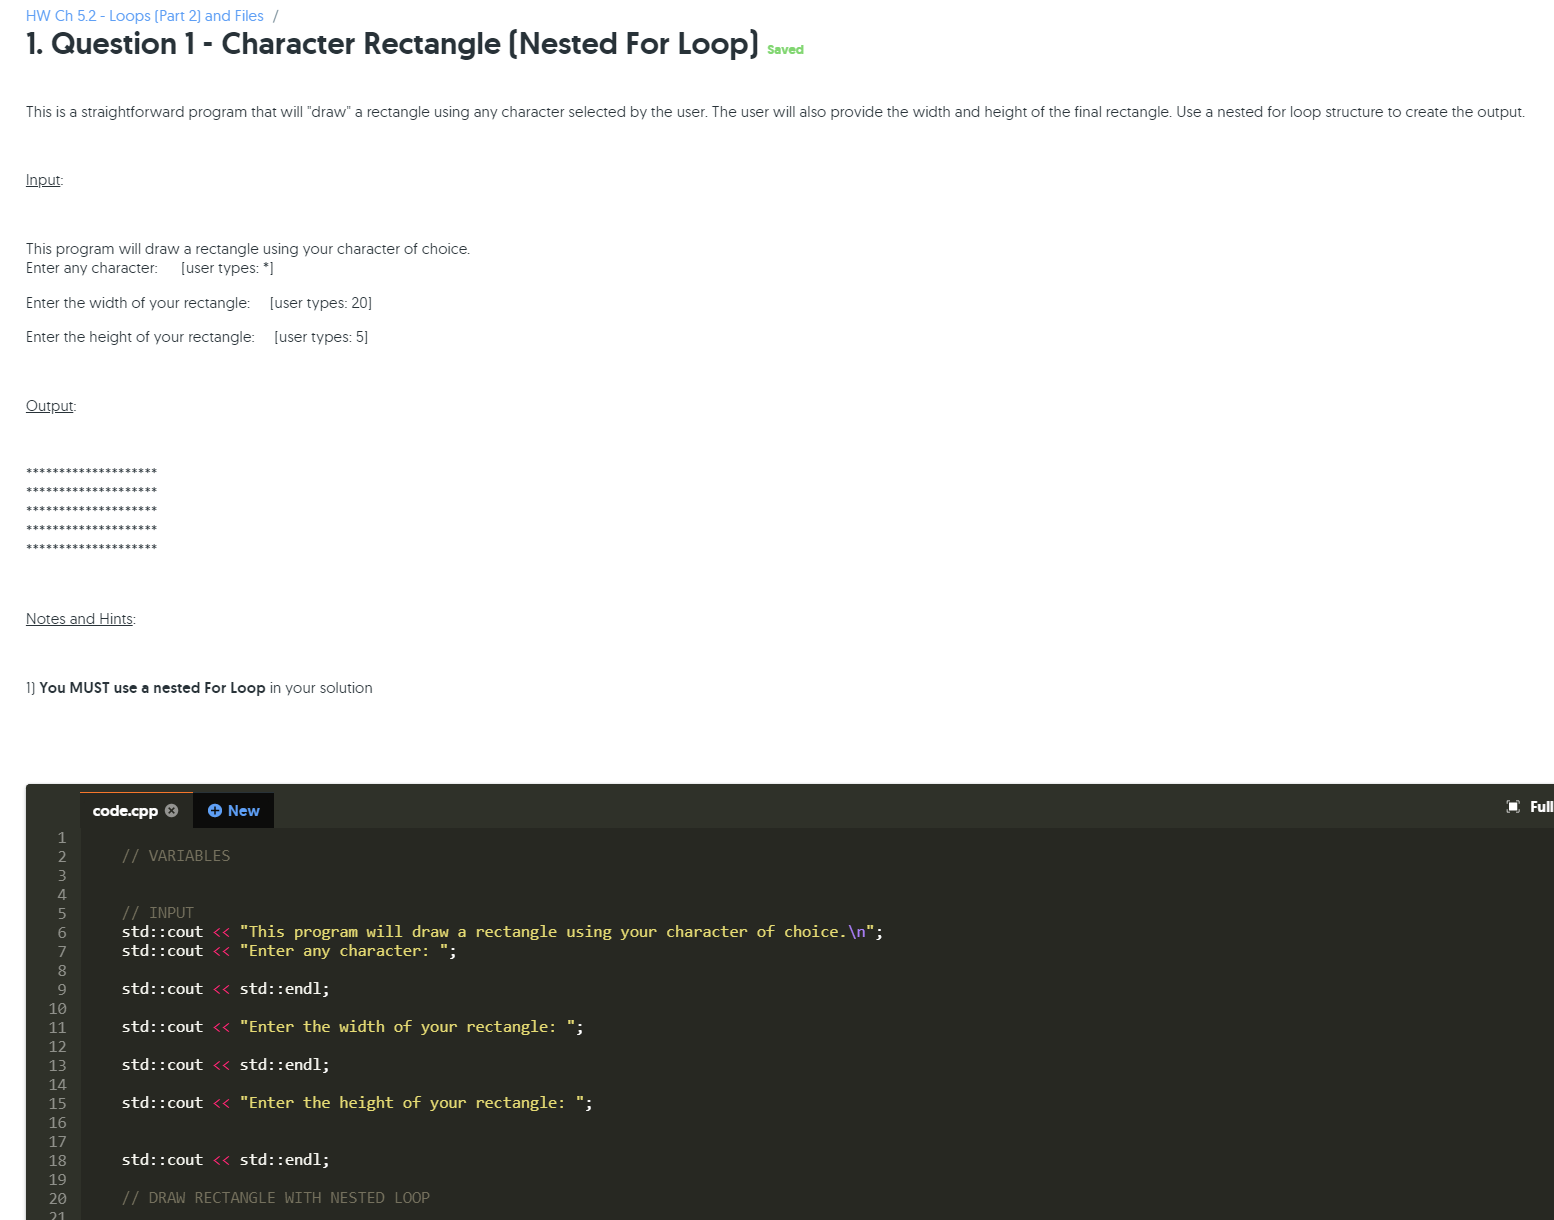
Task: Click line number 18 in the gutter
Action: point(58,1160)
